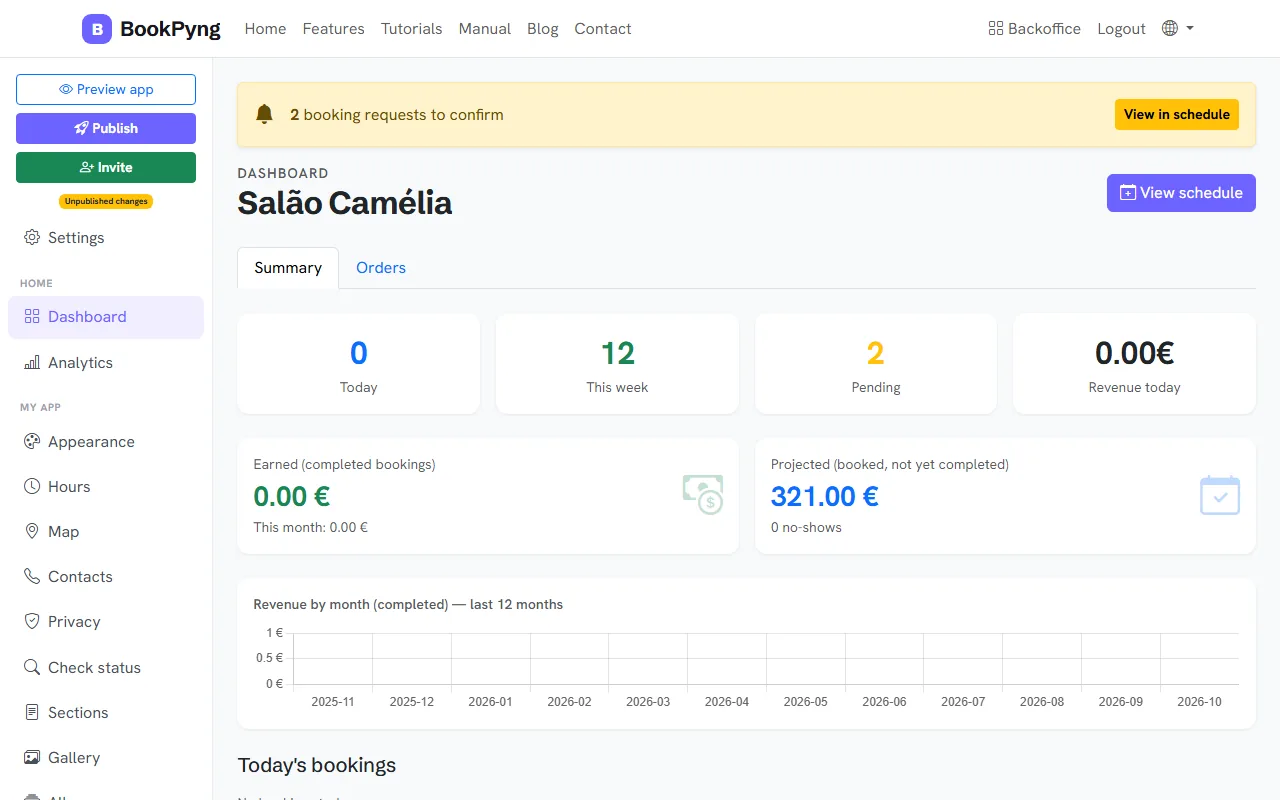This screenshot has height=800, width=1280.
Task: Click the Settings gear icon
Action: (32, 238)
